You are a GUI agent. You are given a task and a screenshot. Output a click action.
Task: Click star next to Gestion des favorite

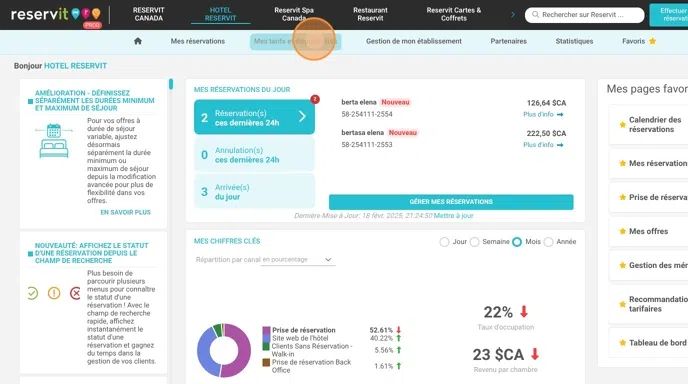coord(622,265)
